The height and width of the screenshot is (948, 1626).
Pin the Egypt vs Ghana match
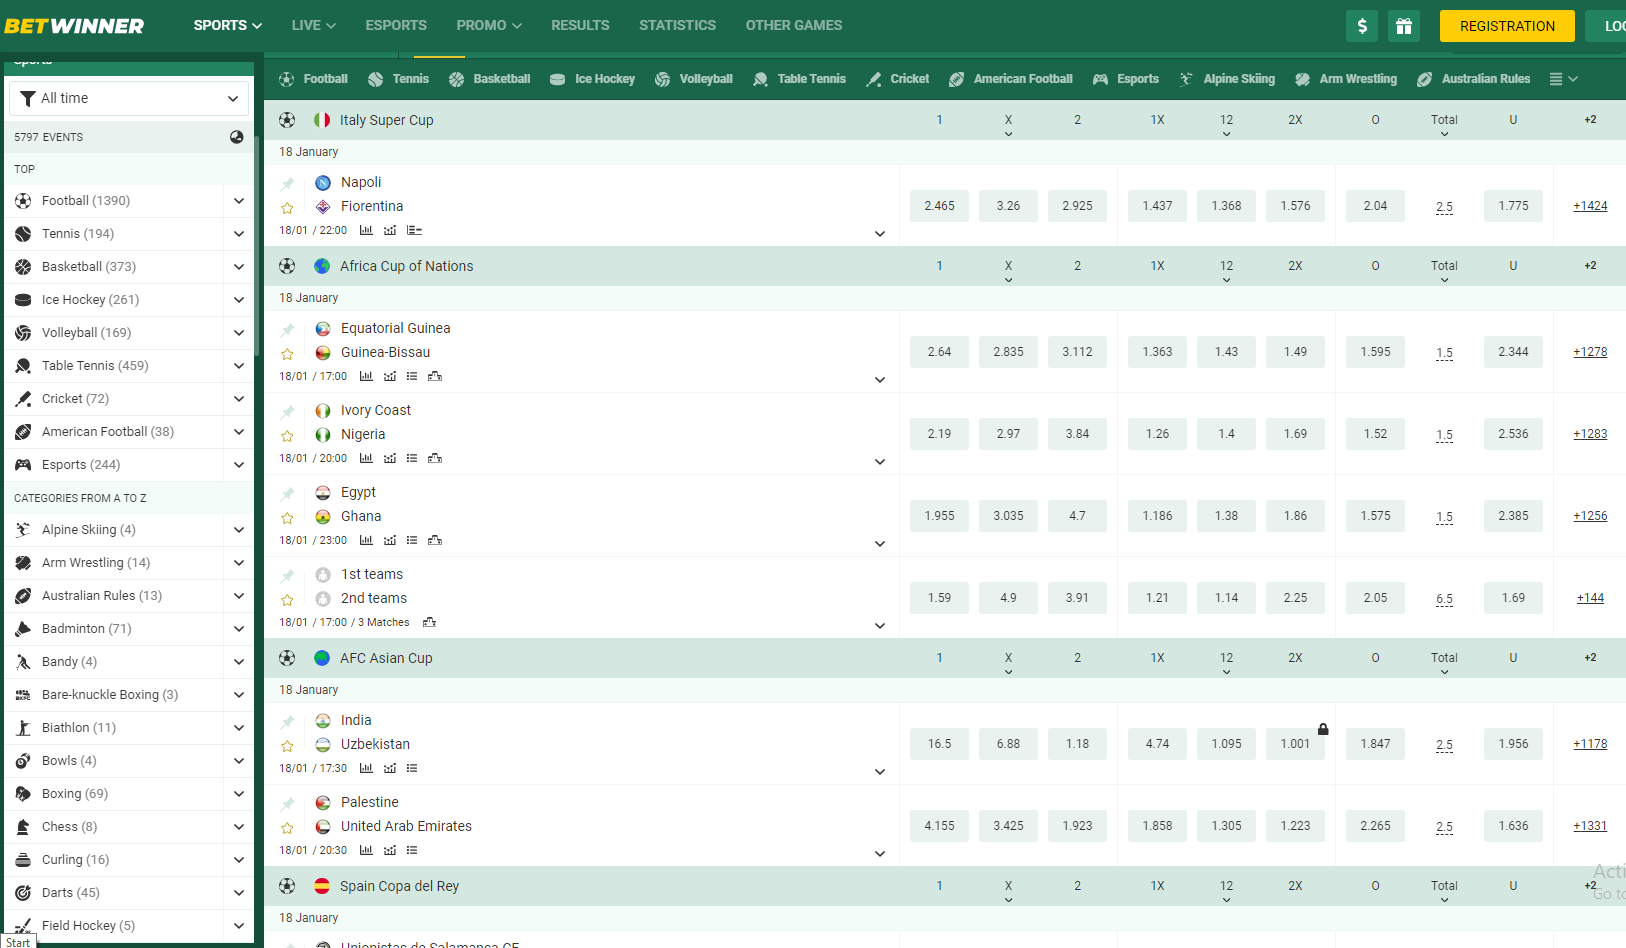[x=288, y=493]
